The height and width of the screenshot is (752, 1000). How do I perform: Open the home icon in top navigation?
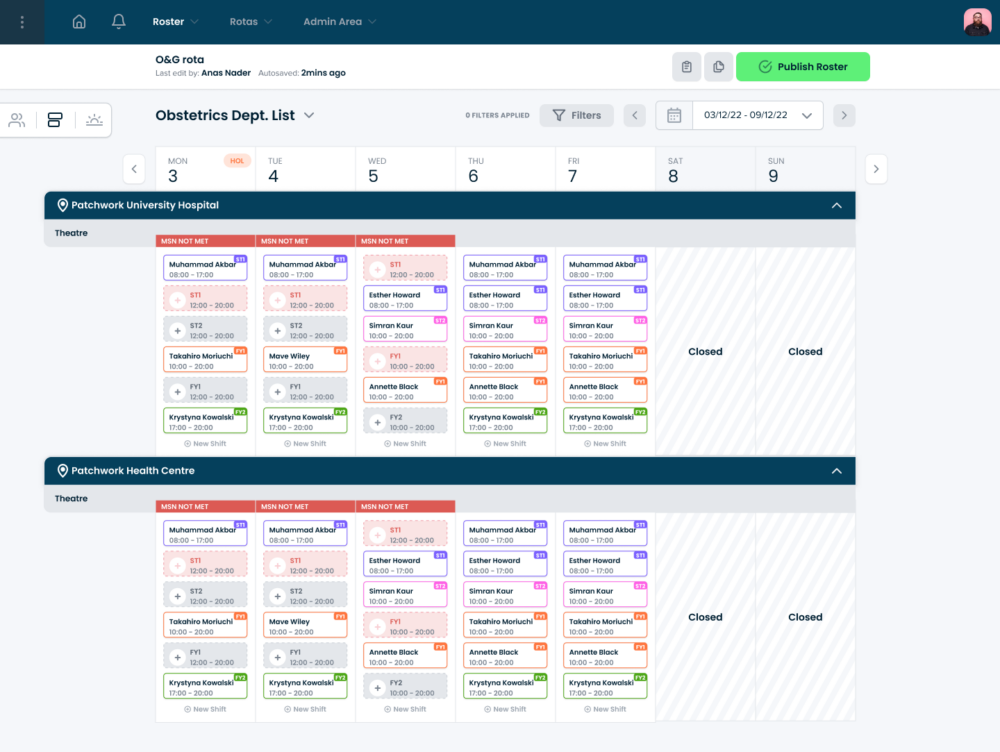(x=79, y=22)
